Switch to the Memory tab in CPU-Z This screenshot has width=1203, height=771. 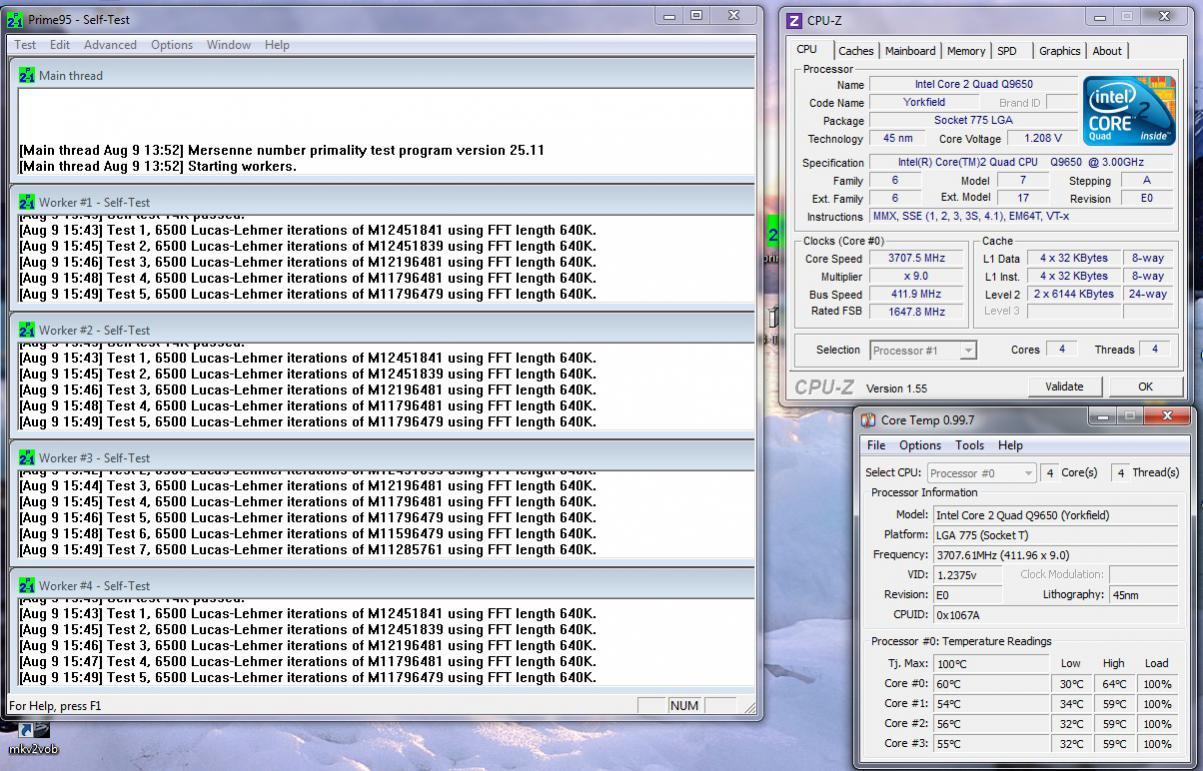(966, 51)
